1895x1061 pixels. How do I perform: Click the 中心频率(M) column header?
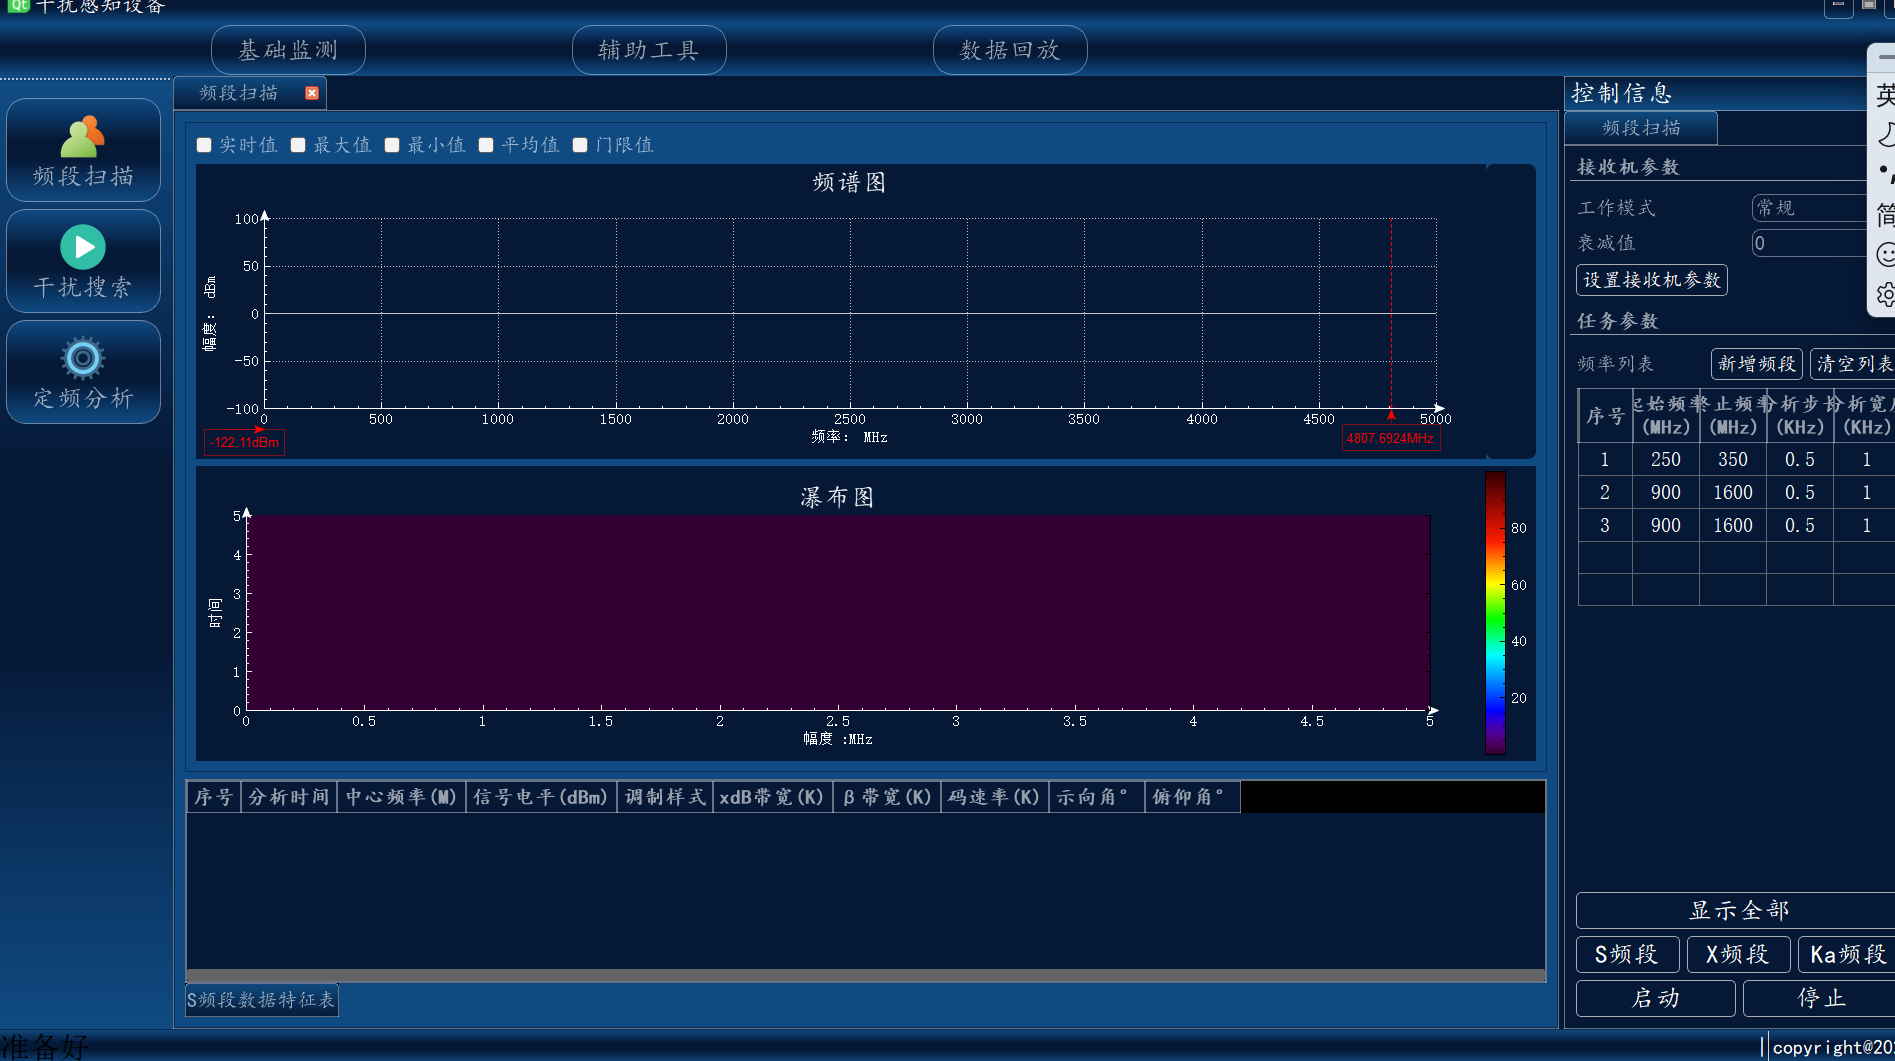tap(401, 797)
